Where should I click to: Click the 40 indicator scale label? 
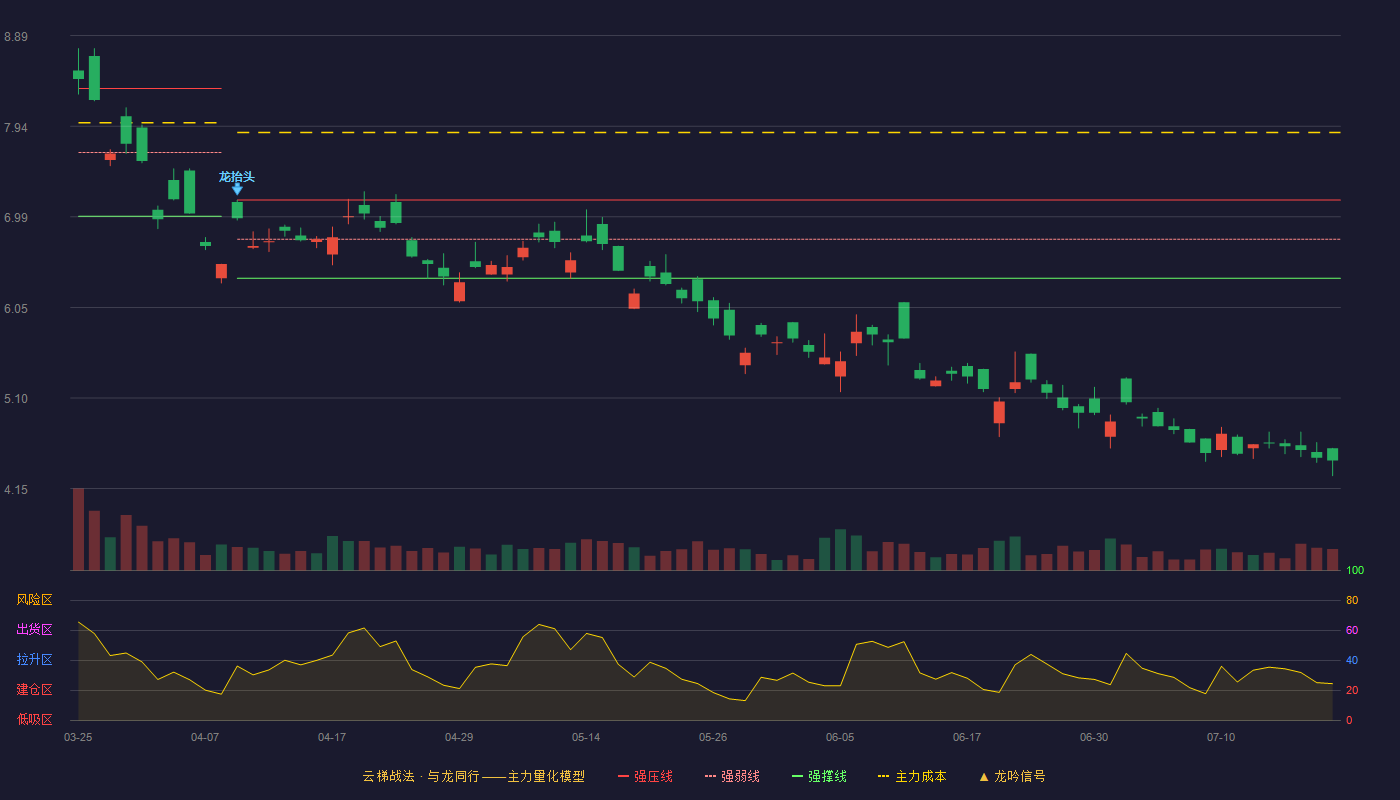point(1352,660)
